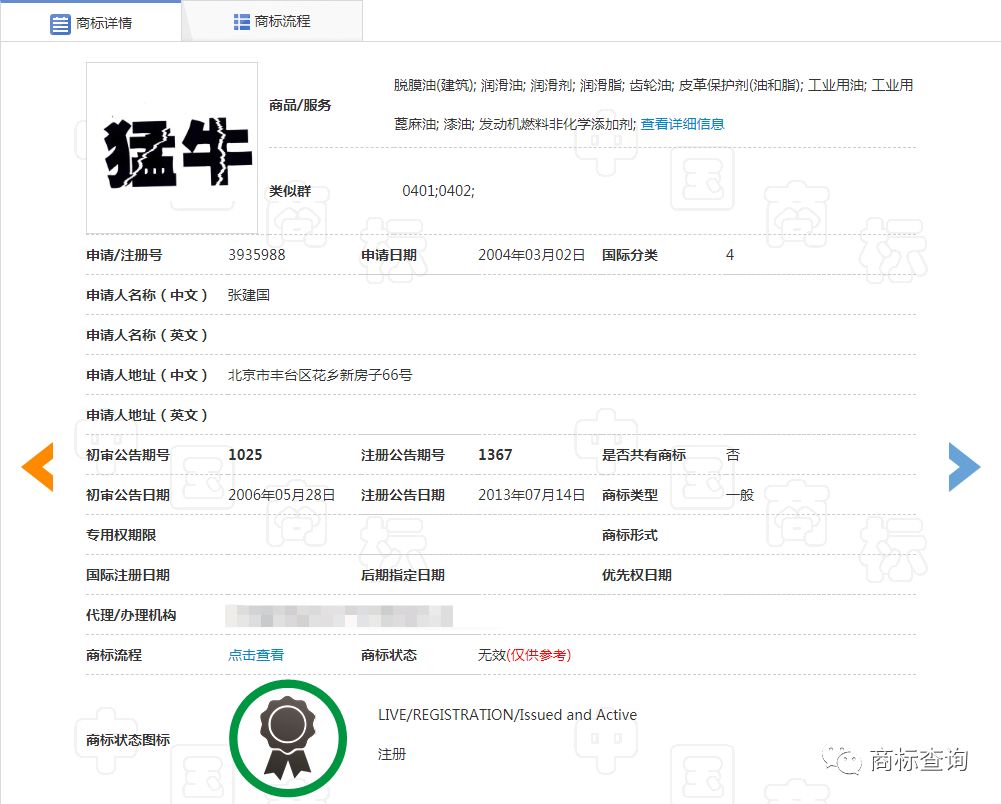The image size is (1001, 804).
Task: Select LIVE/REGISTRATION/Issued and Active text
Action: [508, 715]
